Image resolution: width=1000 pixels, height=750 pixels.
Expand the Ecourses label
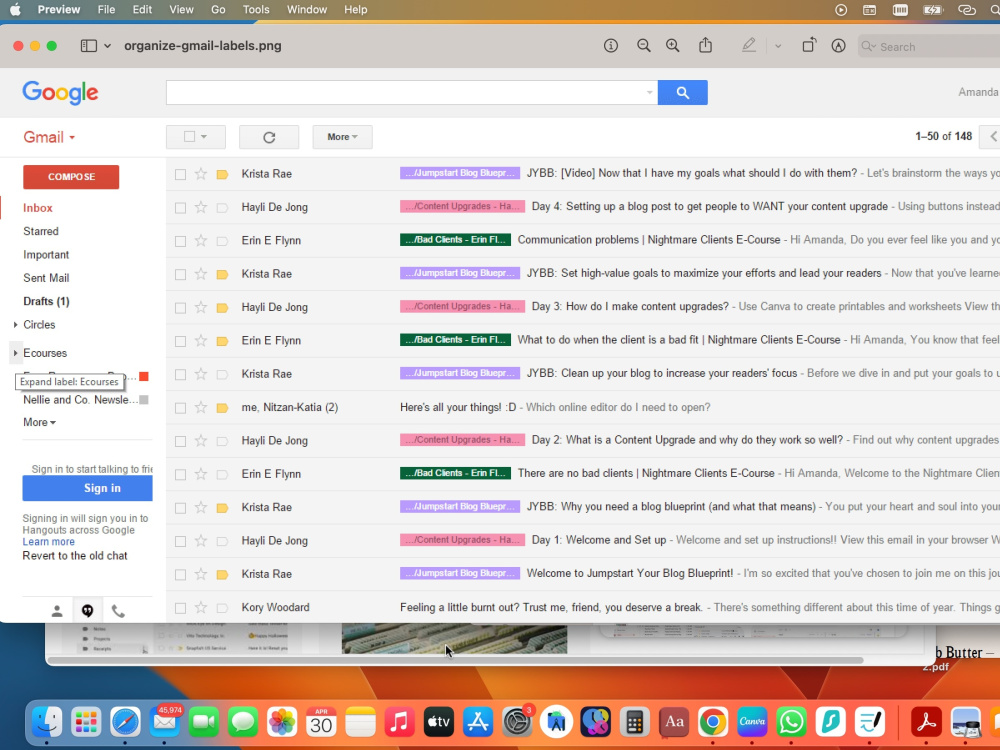15,353
